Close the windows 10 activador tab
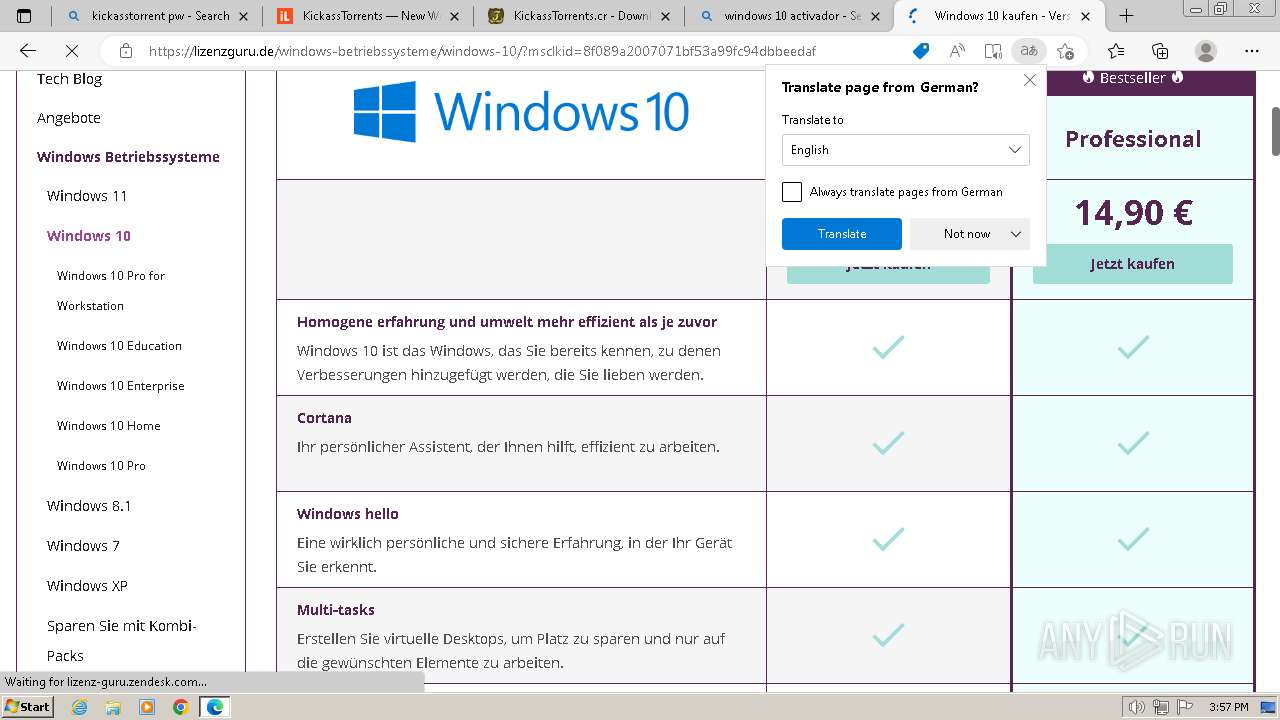 coord(876,16)
